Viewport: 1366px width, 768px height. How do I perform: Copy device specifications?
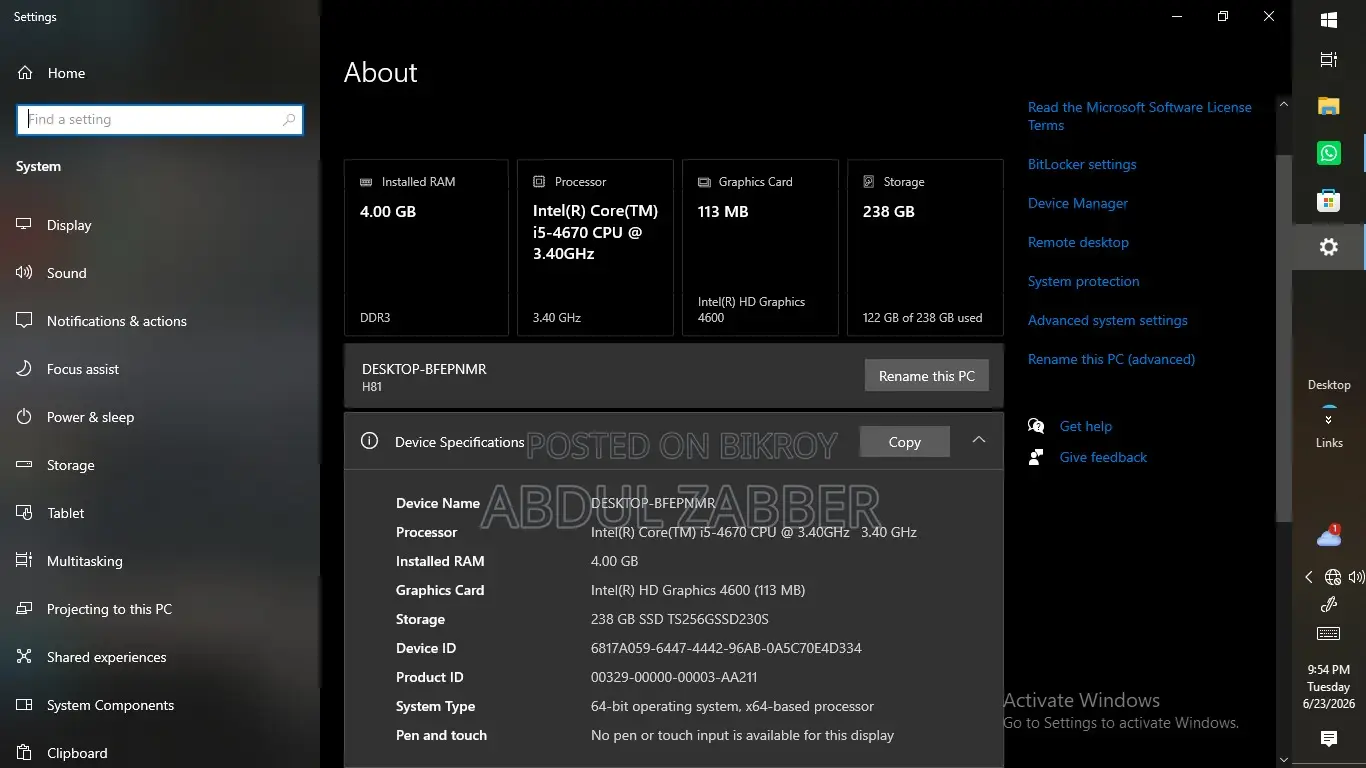point(905,442)
